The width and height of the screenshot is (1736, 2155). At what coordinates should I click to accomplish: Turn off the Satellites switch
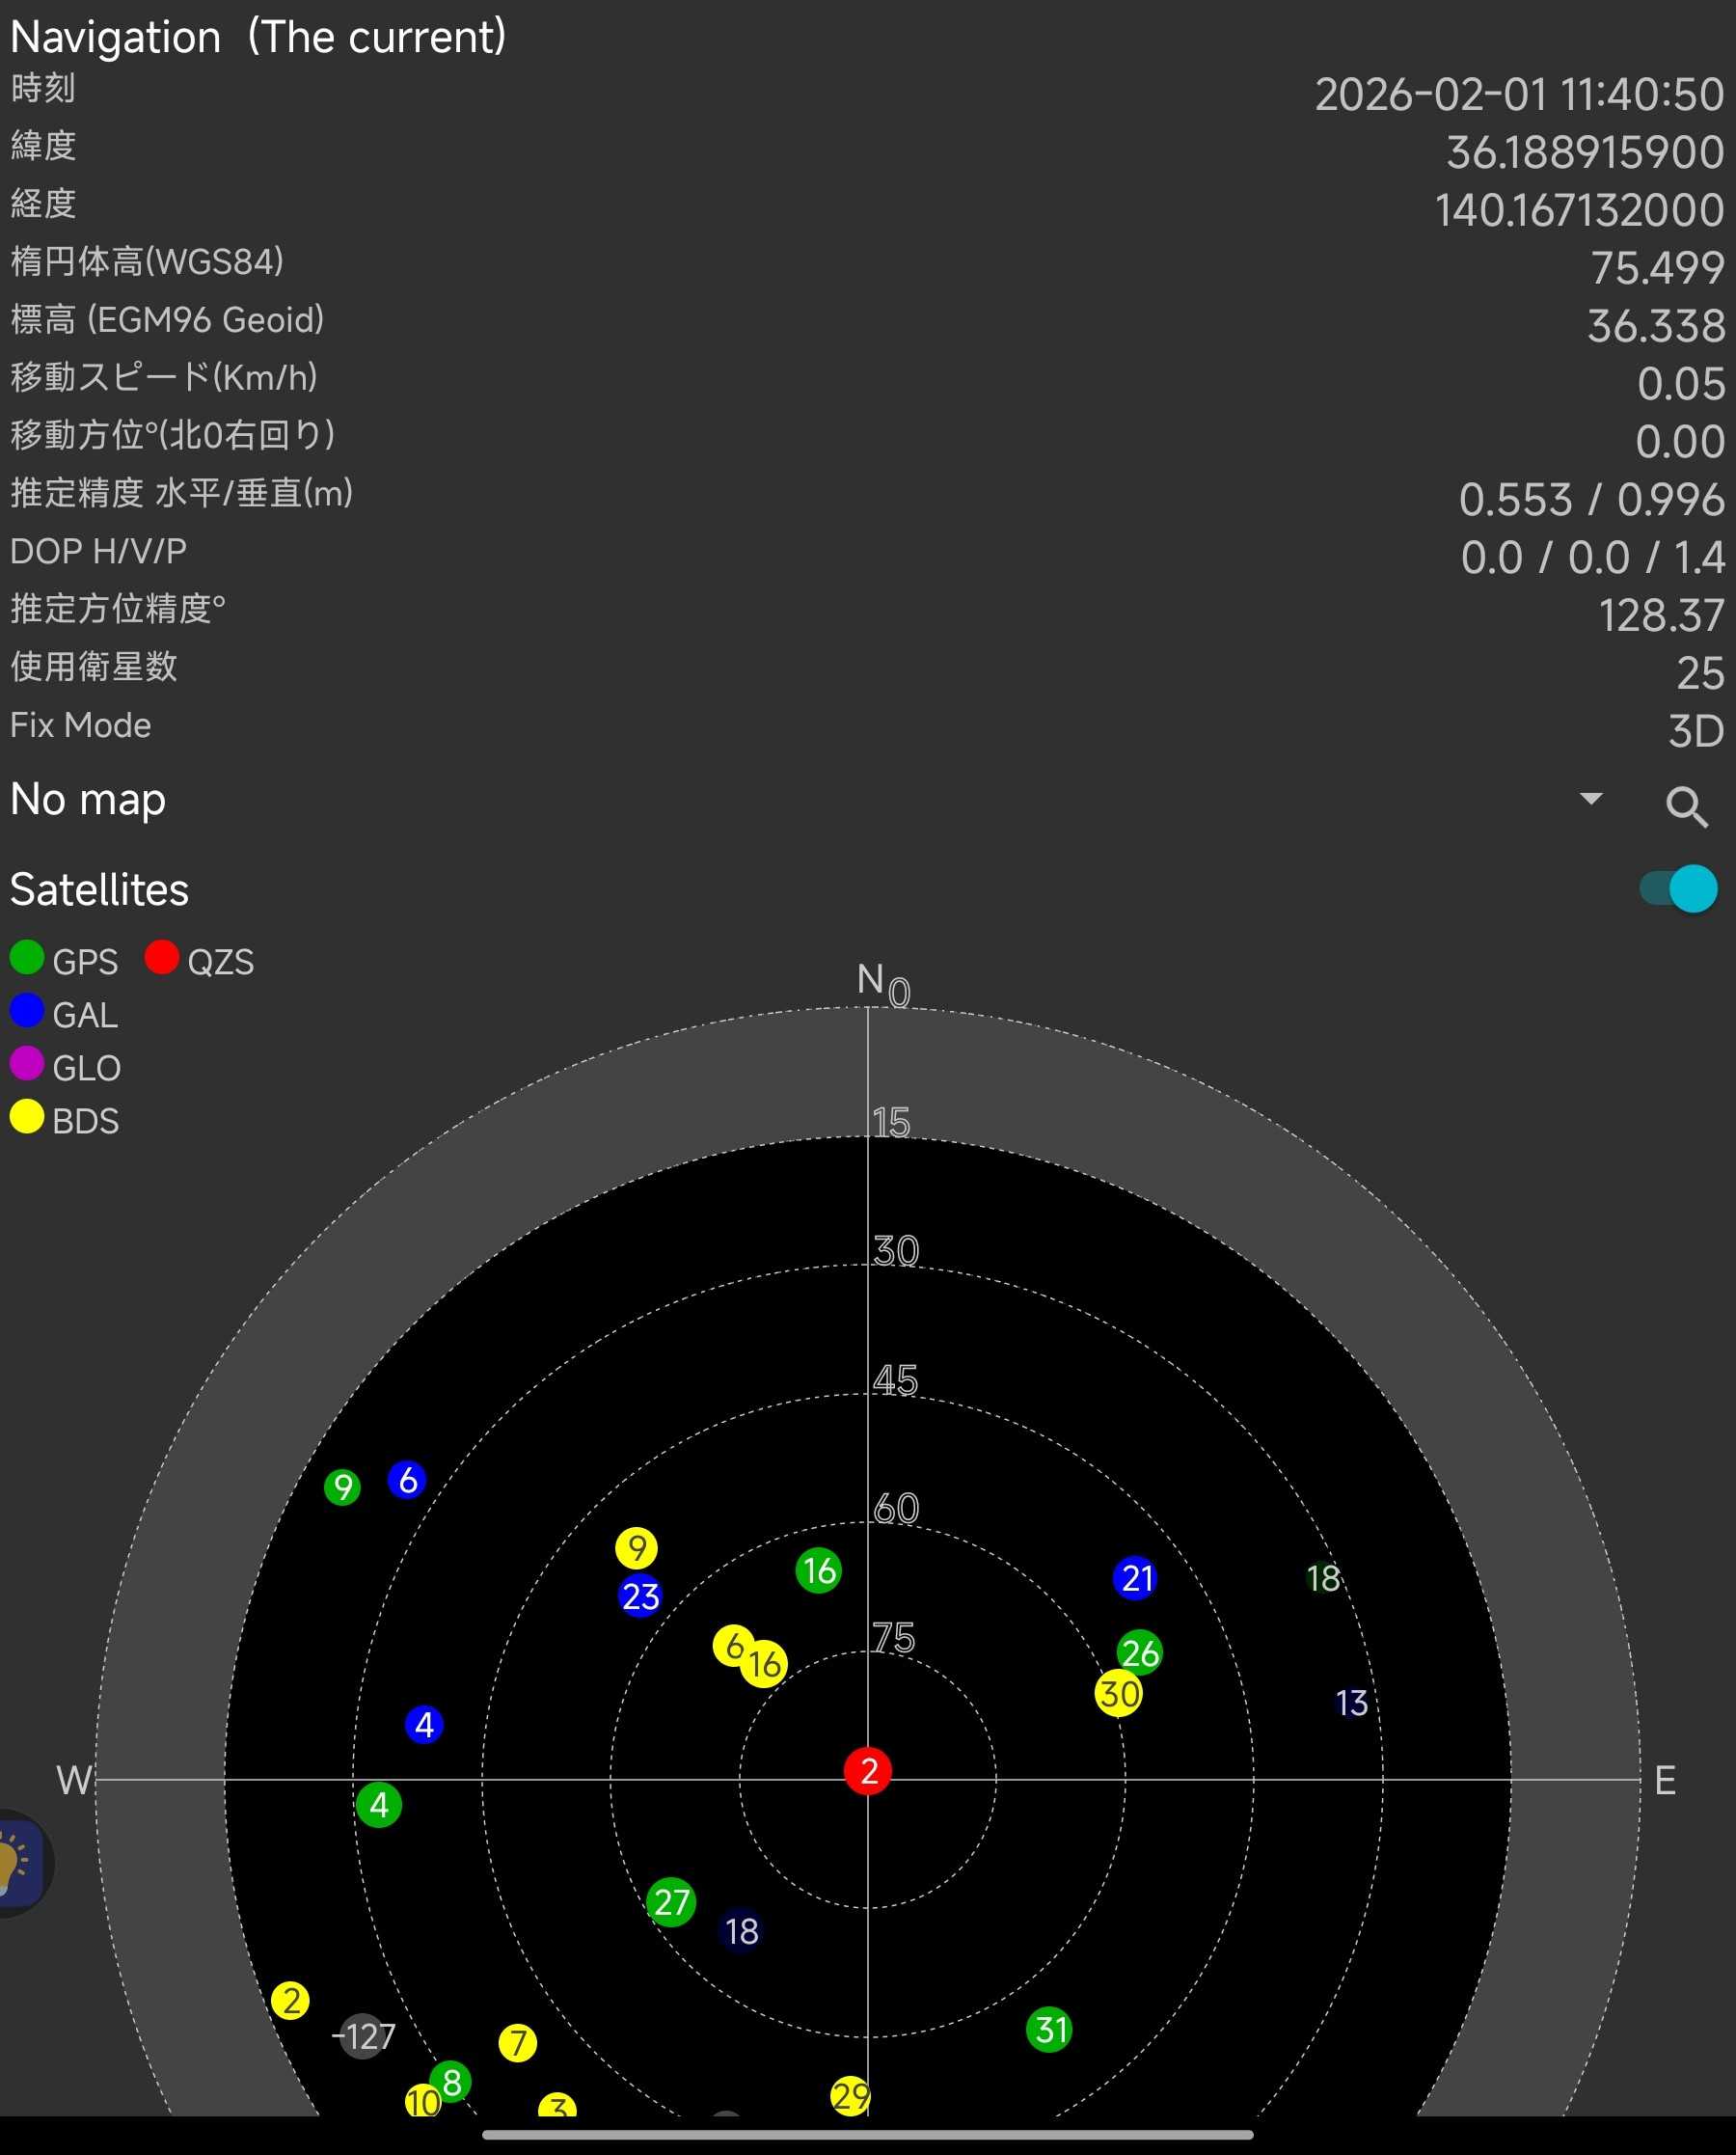pyautogui.click(x=1678, y=888)
